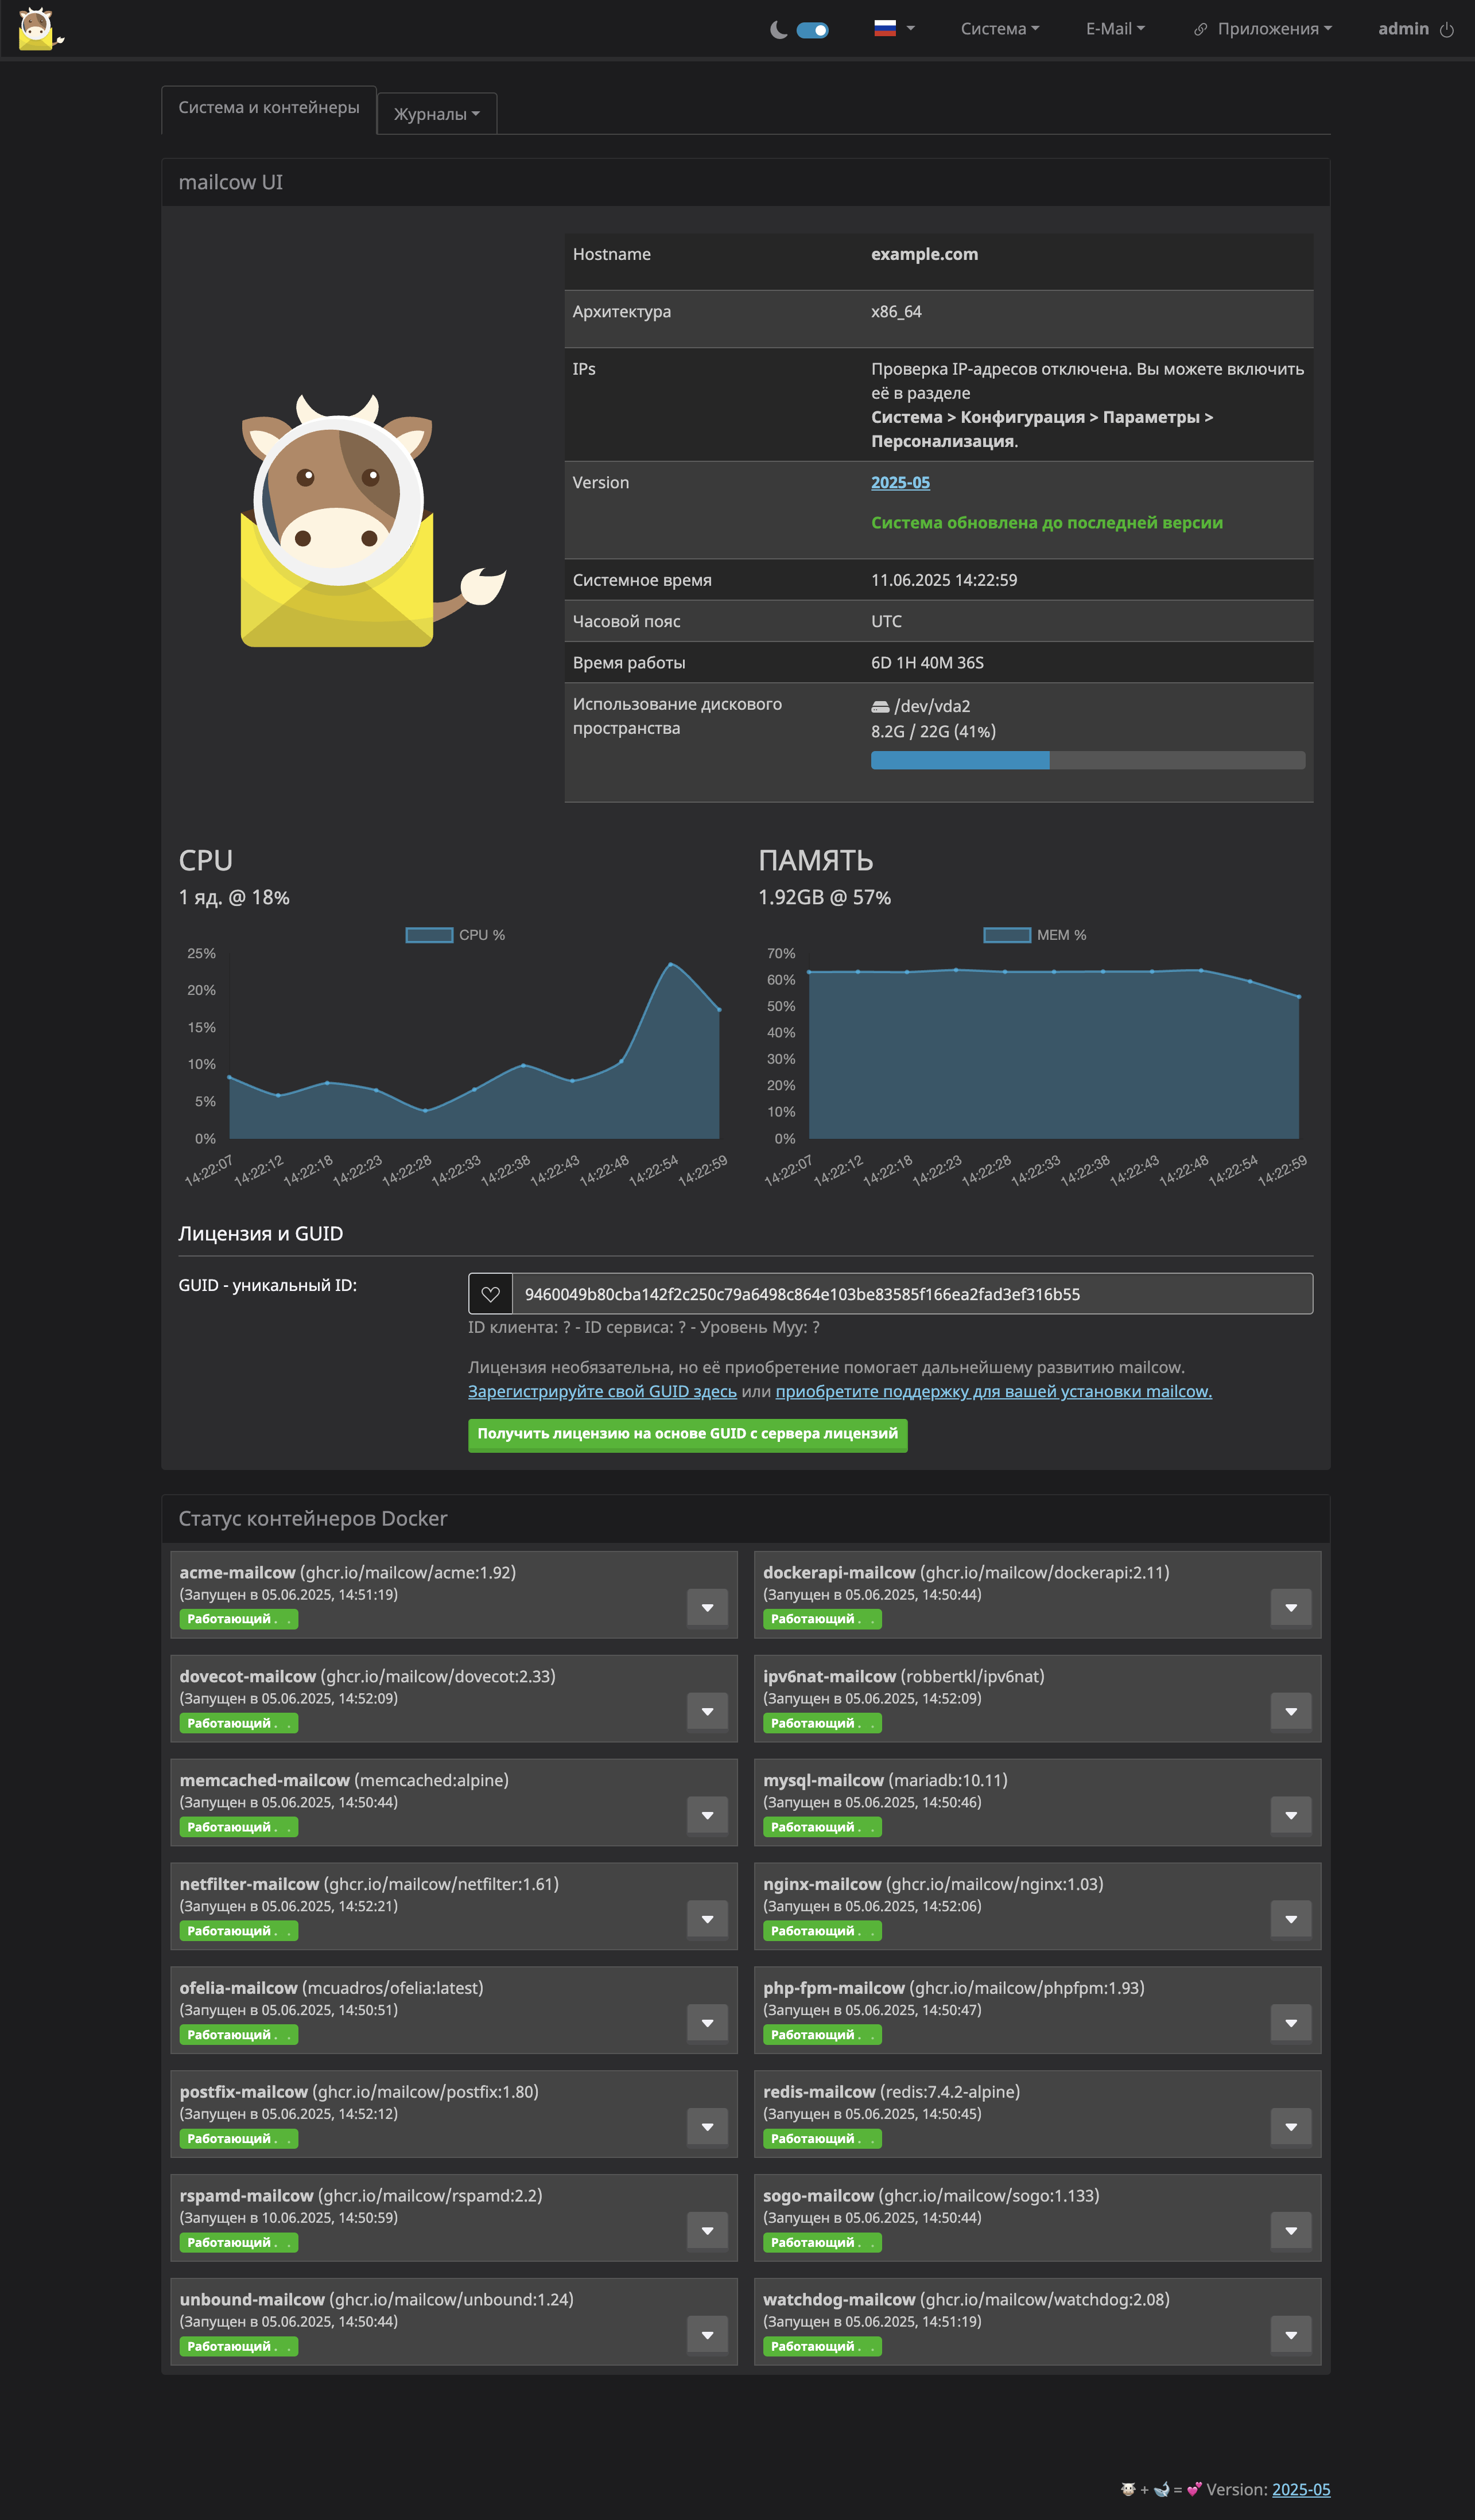The image size is (1475, 2520).
Task: Toggle the MEM % chart legend
Action: point(1035,935)
